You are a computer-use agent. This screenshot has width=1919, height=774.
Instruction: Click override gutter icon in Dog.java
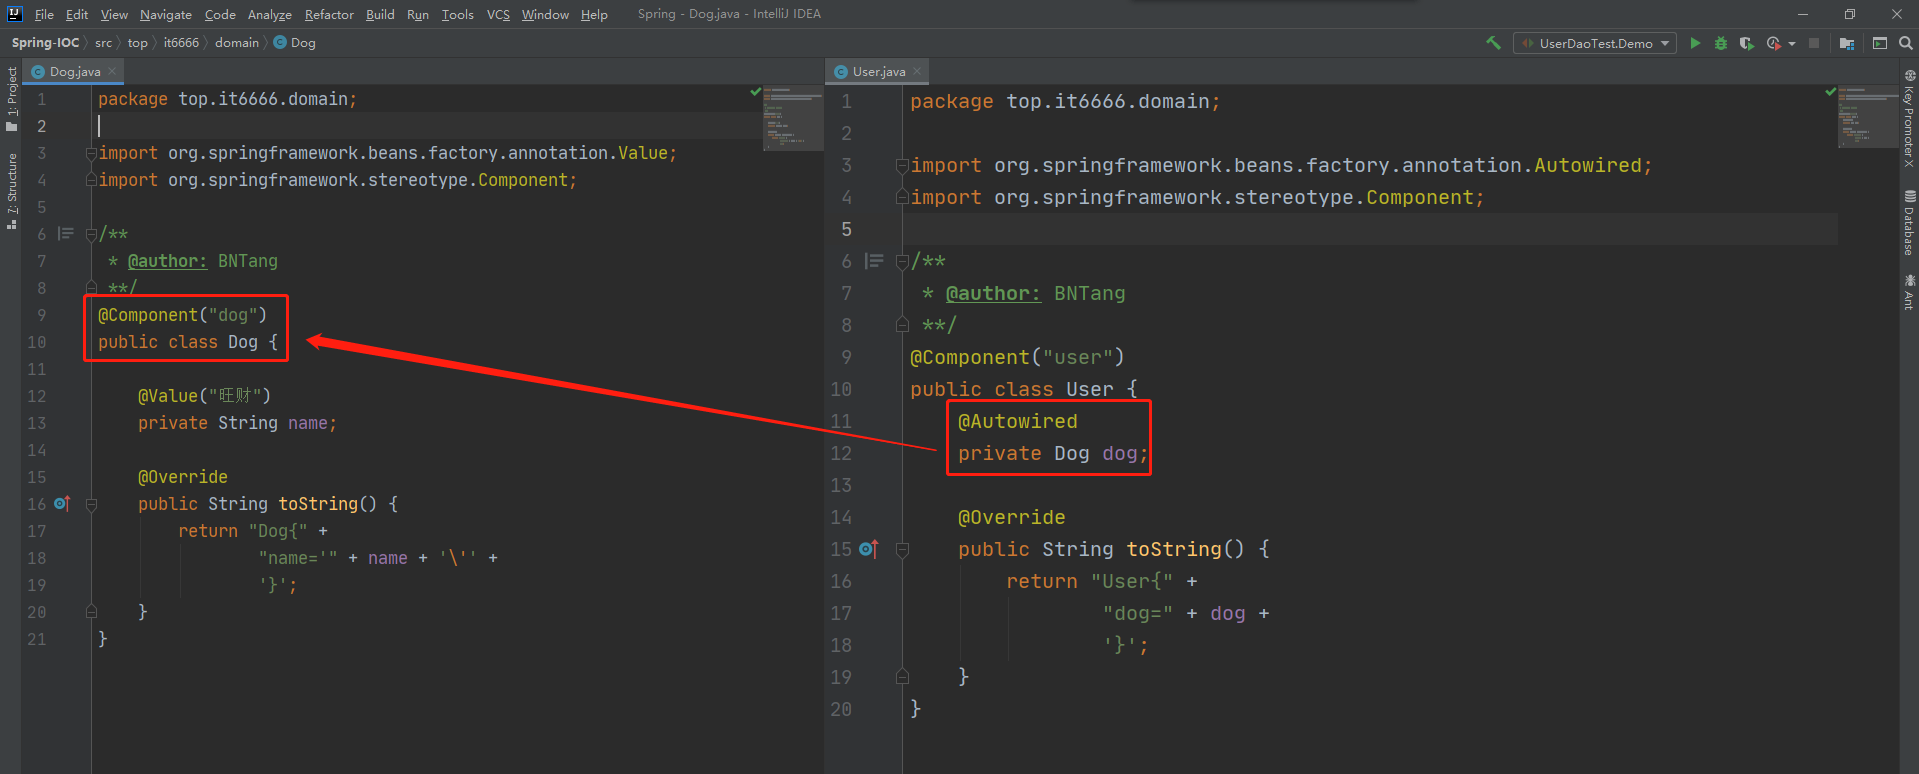coord(62,503)
